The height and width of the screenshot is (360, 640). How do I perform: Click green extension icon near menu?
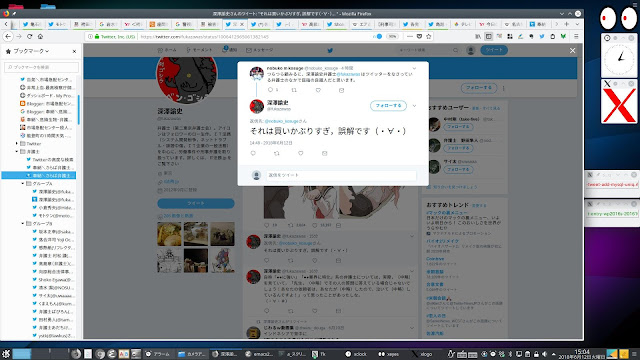coord(563,36)
